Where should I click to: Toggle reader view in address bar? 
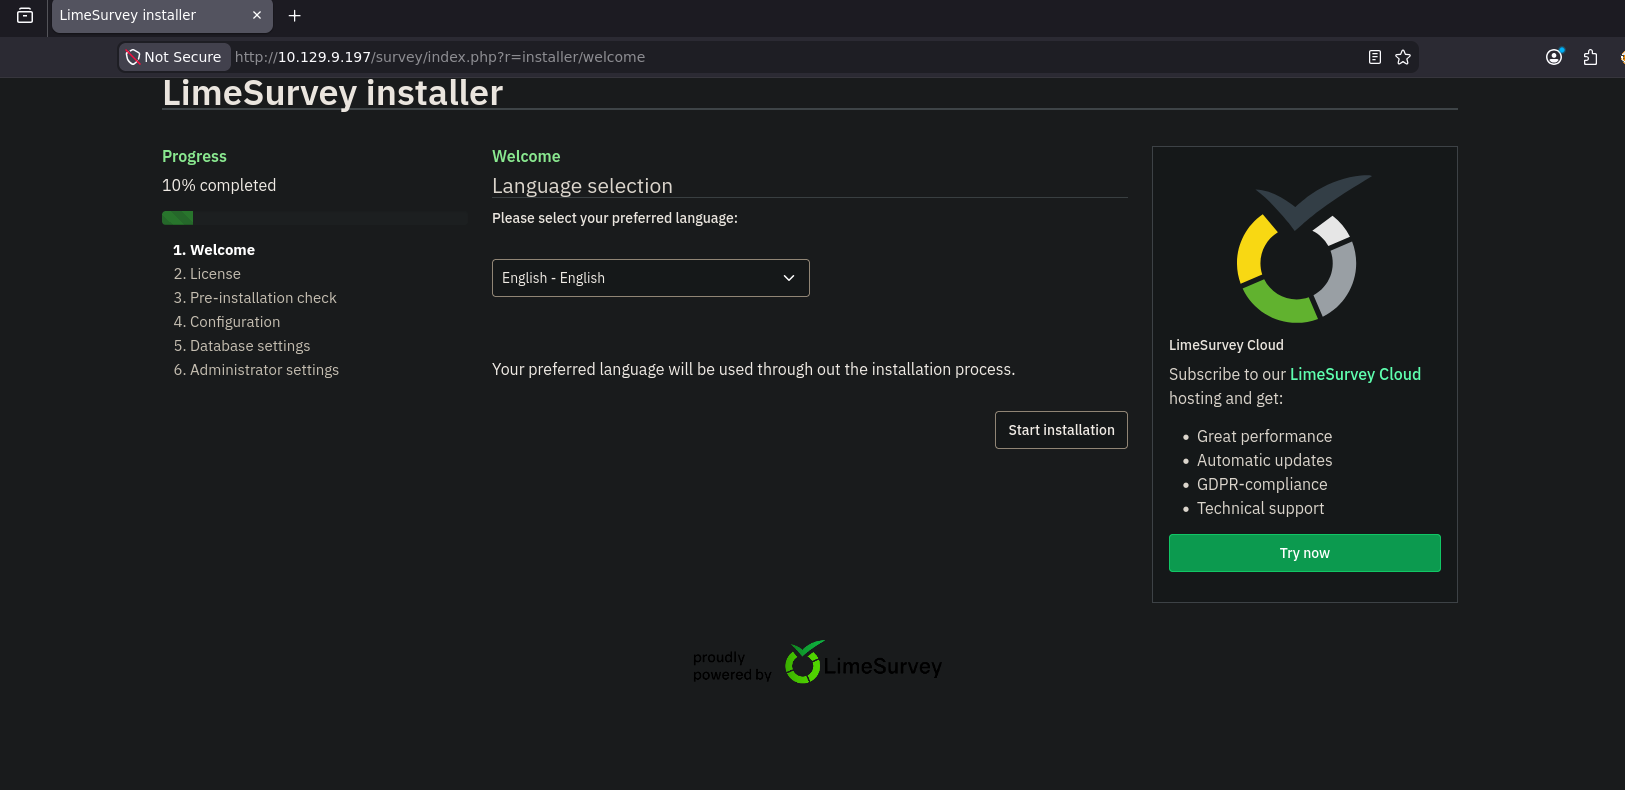click(1375, 57)
